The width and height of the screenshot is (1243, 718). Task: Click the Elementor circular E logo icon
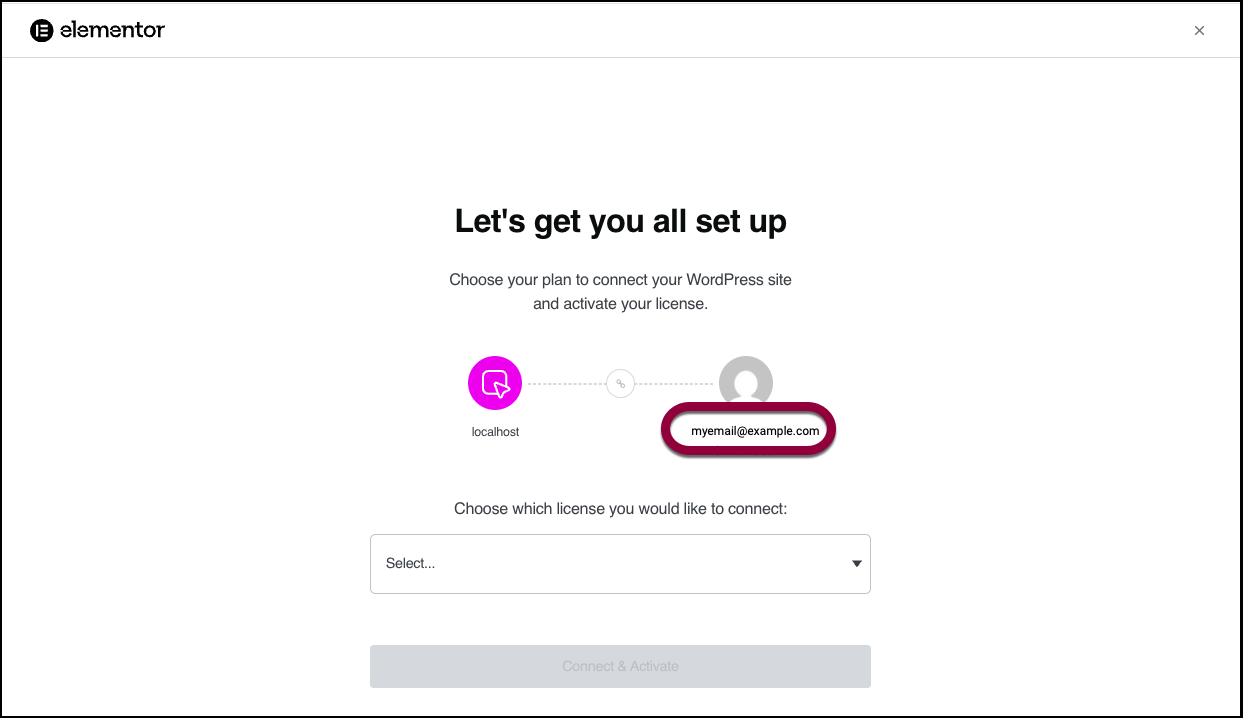[41, 30]
